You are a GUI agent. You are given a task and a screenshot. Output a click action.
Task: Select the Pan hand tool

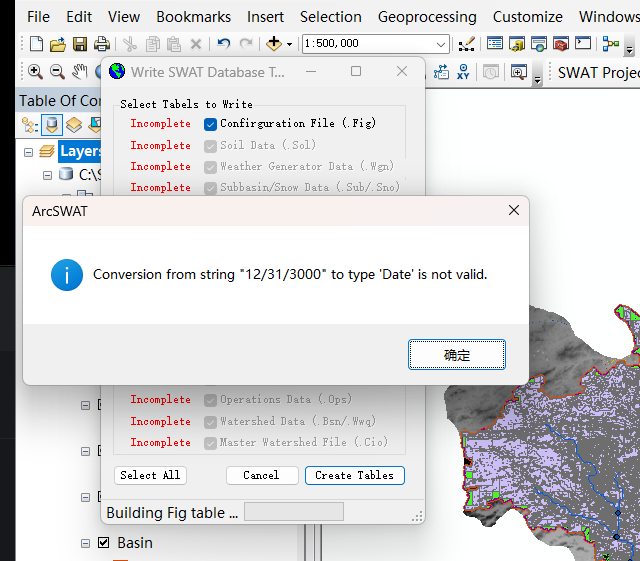80,72
